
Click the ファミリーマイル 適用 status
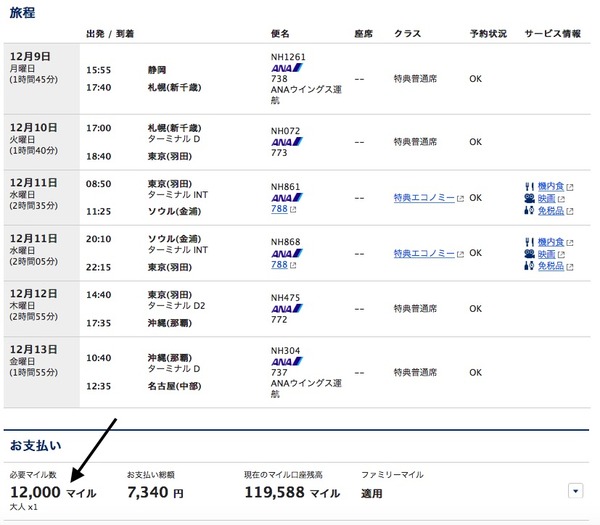[x=372, y=494]
